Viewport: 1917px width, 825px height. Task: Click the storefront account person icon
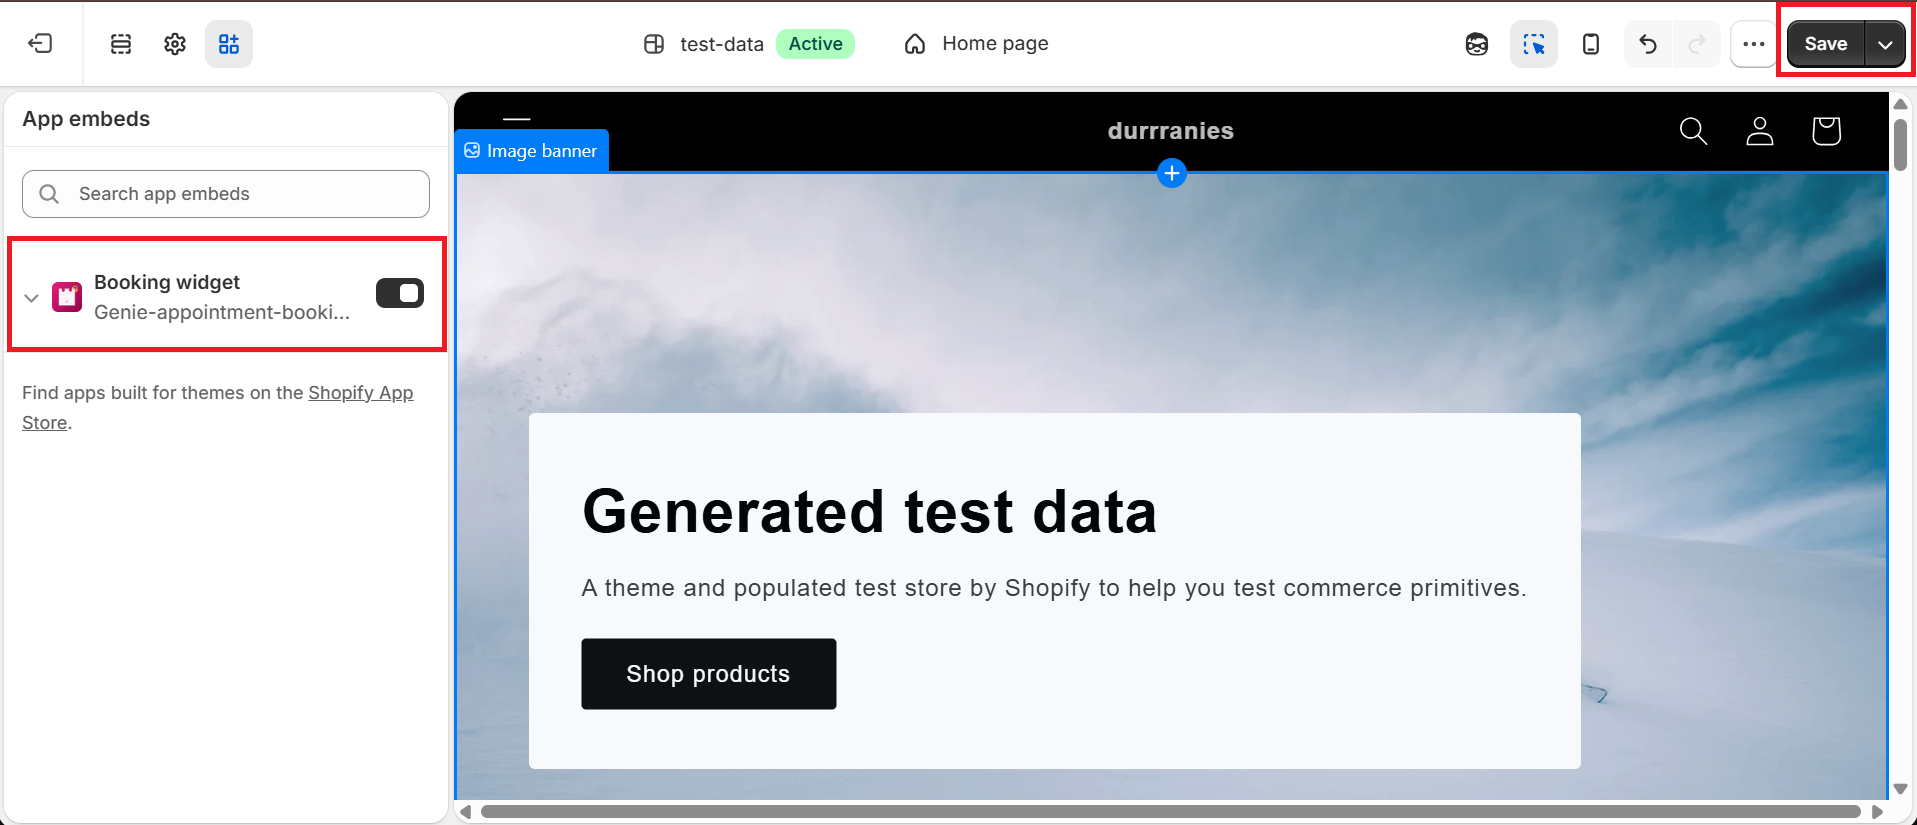pyautogui.click(x=1760, y=131)
